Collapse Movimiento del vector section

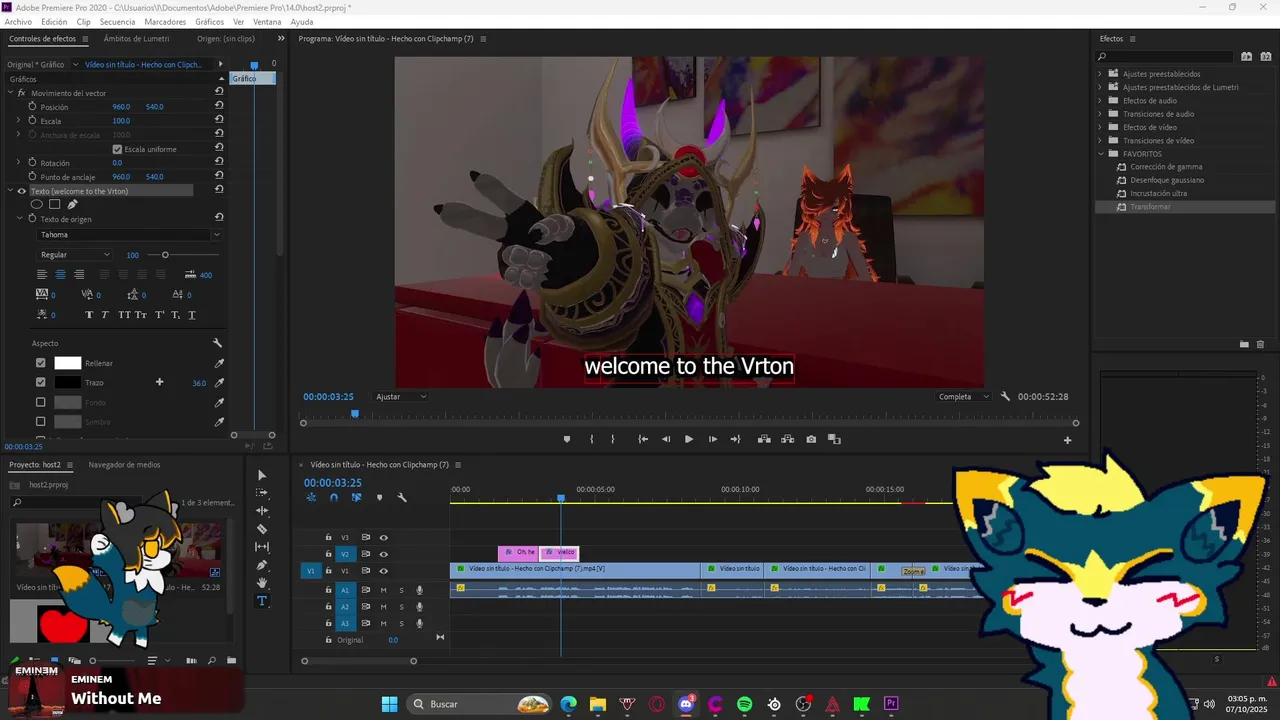click(10, 93)
